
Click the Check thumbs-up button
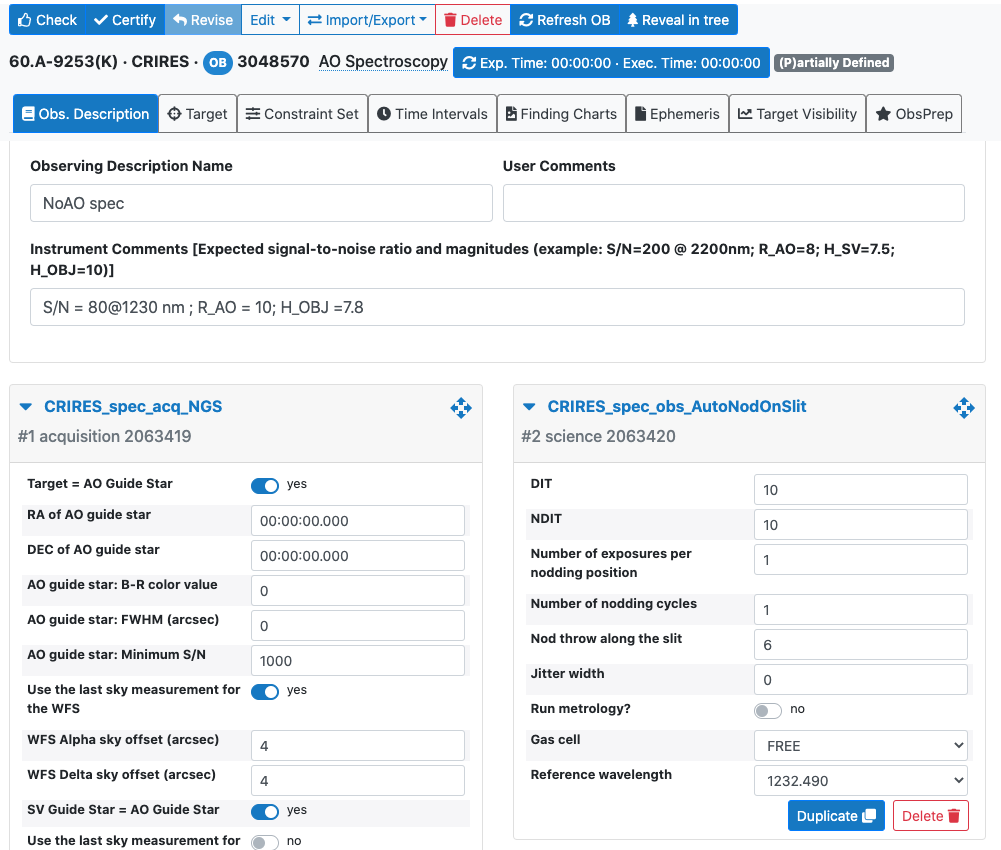tap(46, 20)
